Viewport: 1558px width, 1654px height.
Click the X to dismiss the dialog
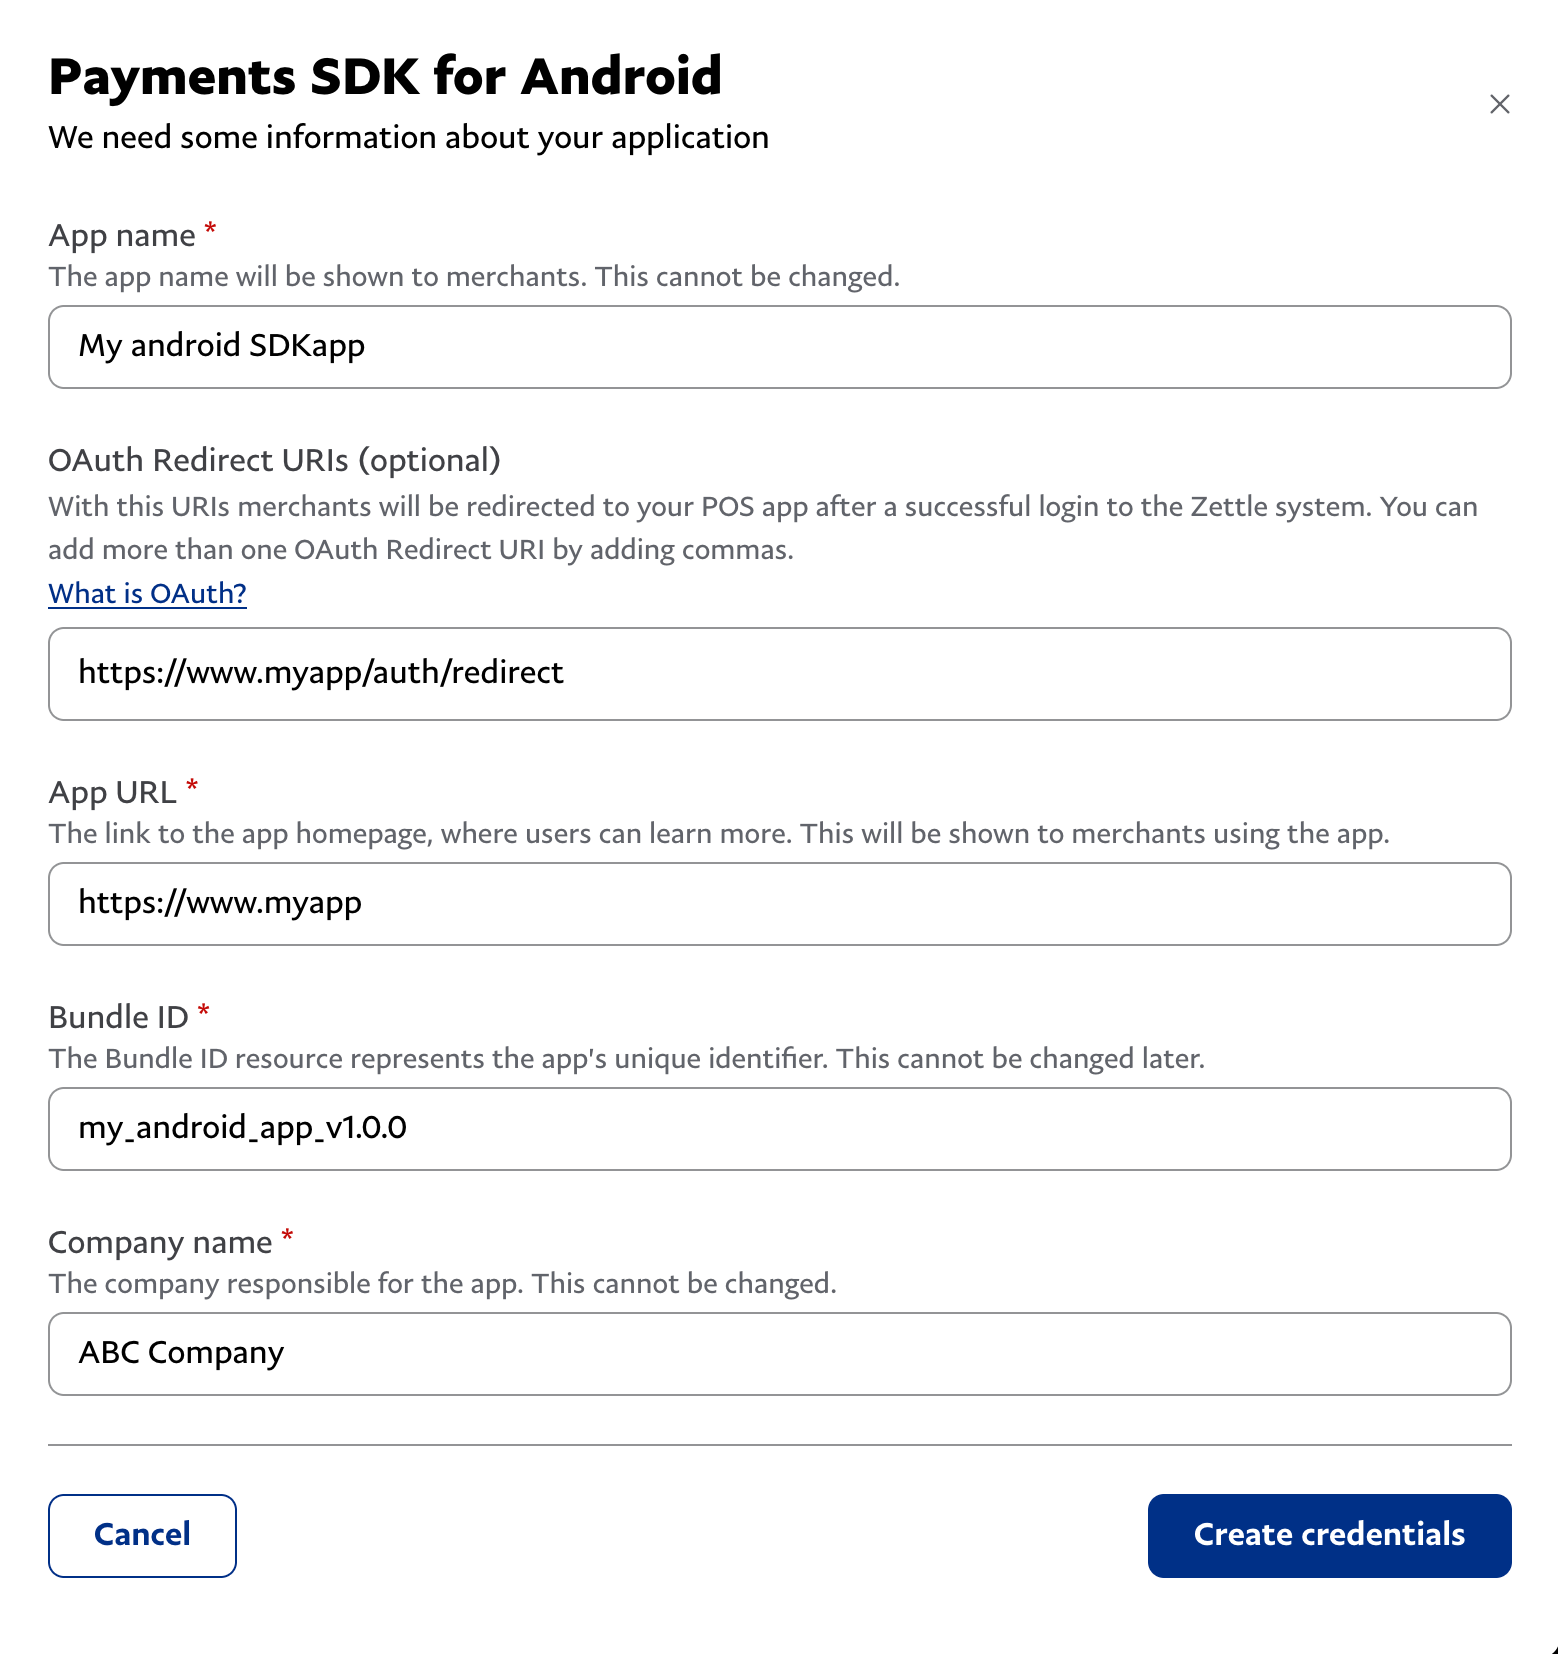pos(1499,104)
